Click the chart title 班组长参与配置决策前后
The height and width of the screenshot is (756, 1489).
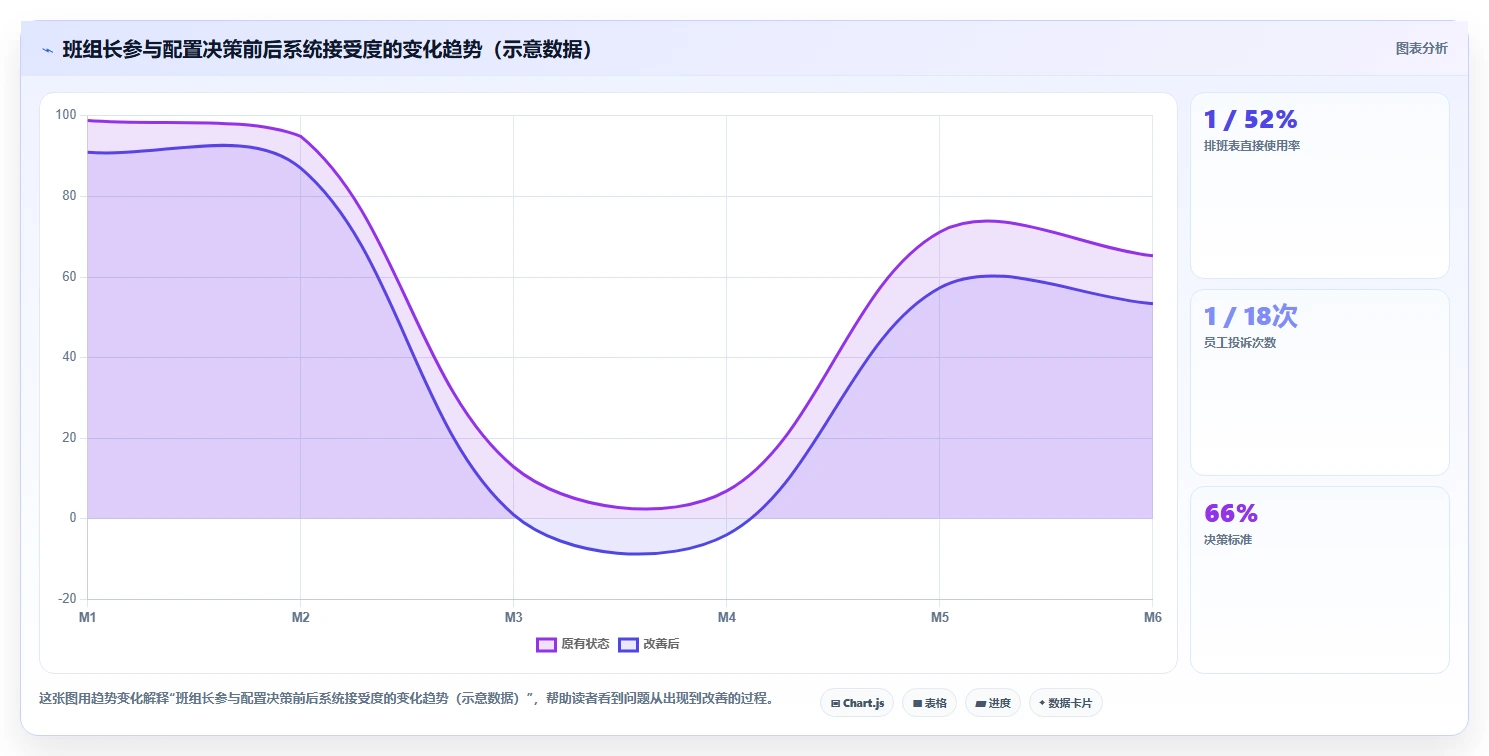click(328, 49)
